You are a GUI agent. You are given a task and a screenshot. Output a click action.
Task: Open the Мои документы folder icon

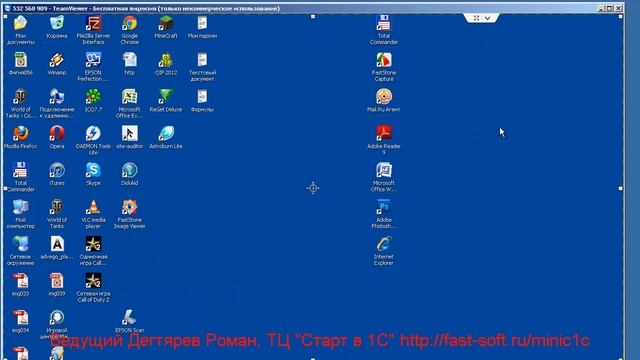pos(20,23)
